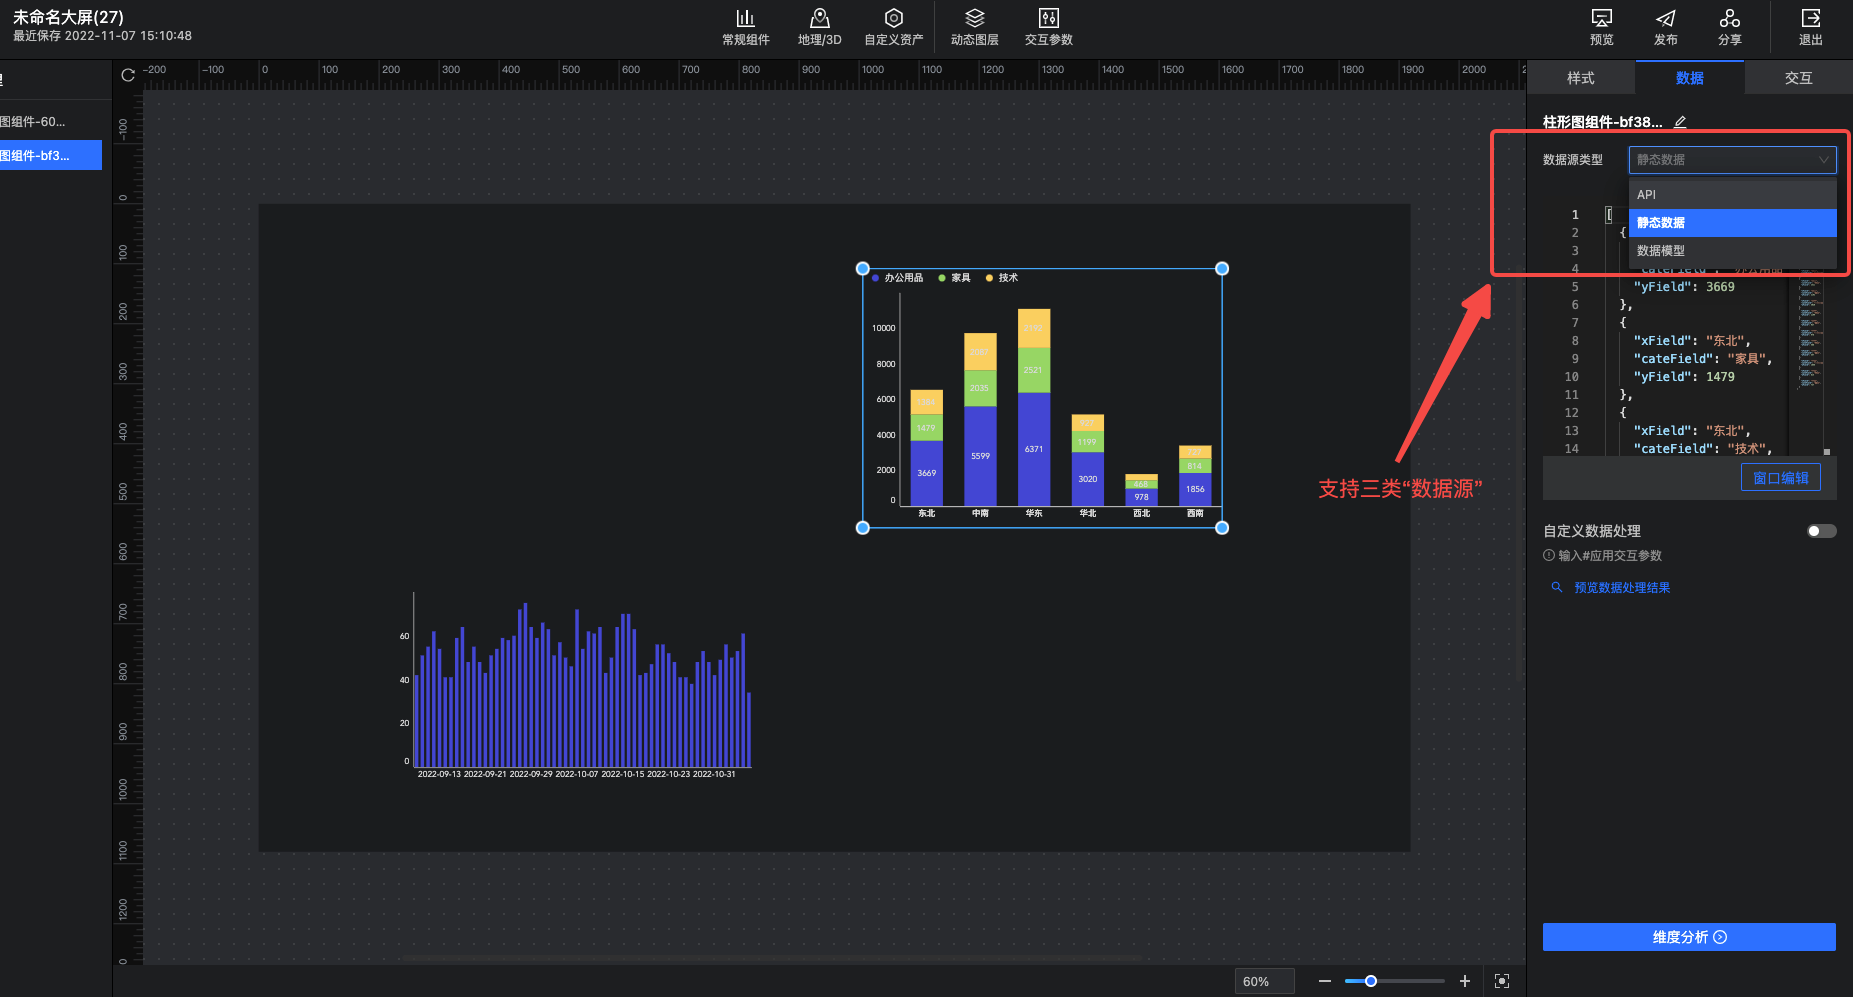1853x997 pixels.
Task: Click the 维度分析 button
Action: click(1688, 937)
